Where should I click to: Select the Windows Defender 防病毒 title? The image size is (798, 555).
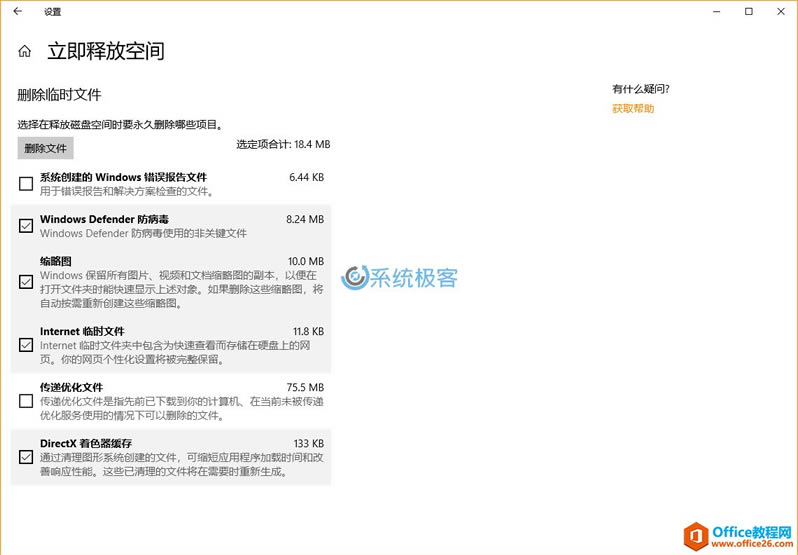coord(104,219)
